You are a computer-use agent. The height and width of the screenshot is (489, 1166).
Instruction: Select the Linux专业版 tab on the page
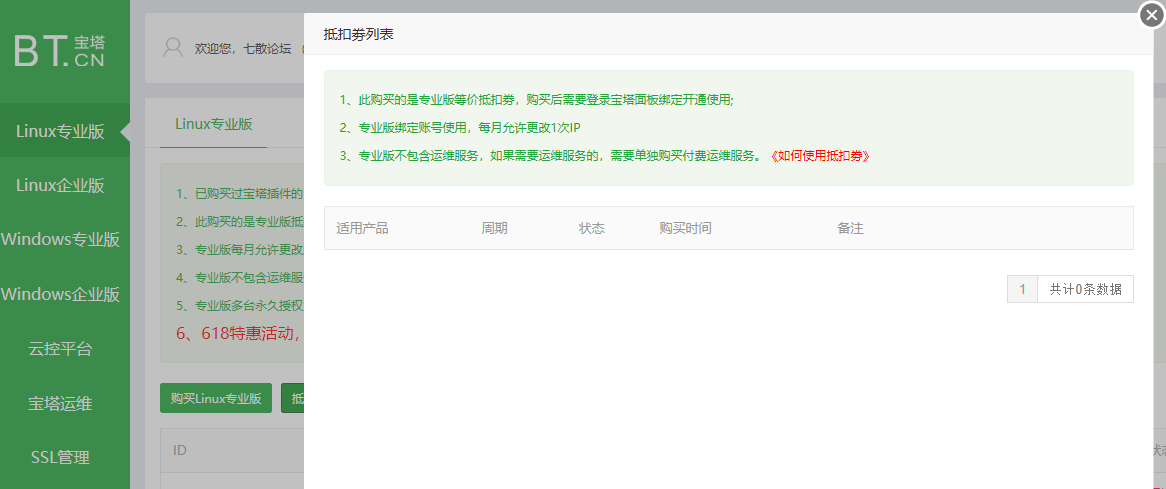click(x=213, y=124)
